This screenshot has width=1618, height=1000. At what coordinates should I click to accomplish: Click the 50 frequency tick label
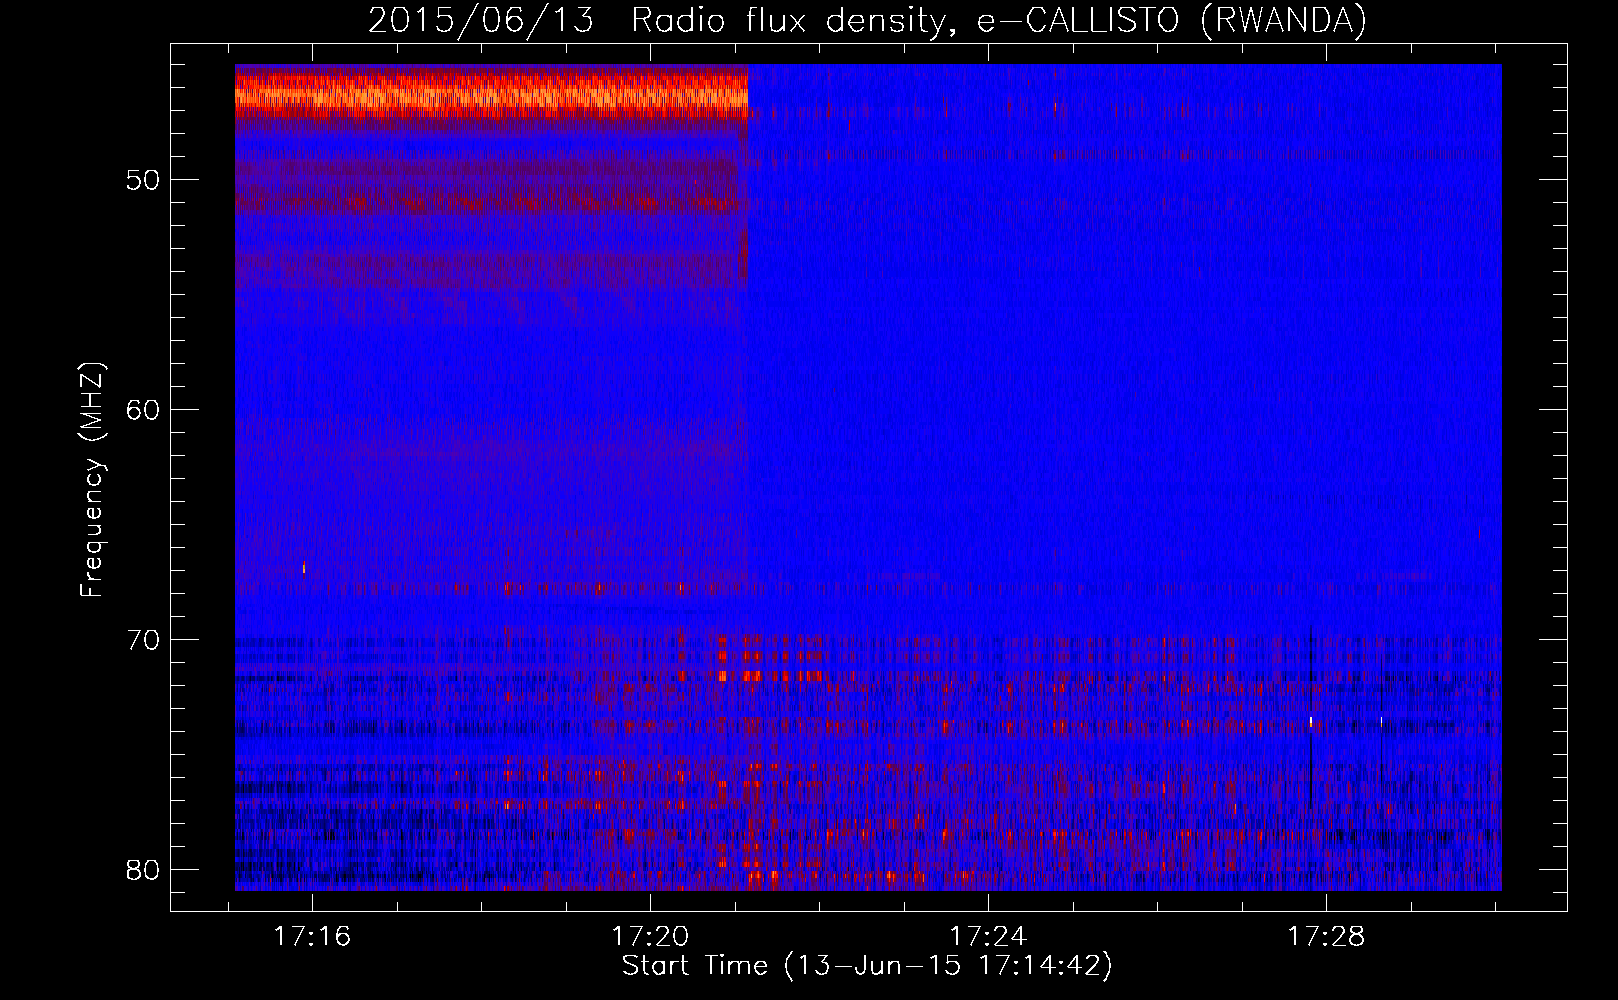tap(143, 180)
